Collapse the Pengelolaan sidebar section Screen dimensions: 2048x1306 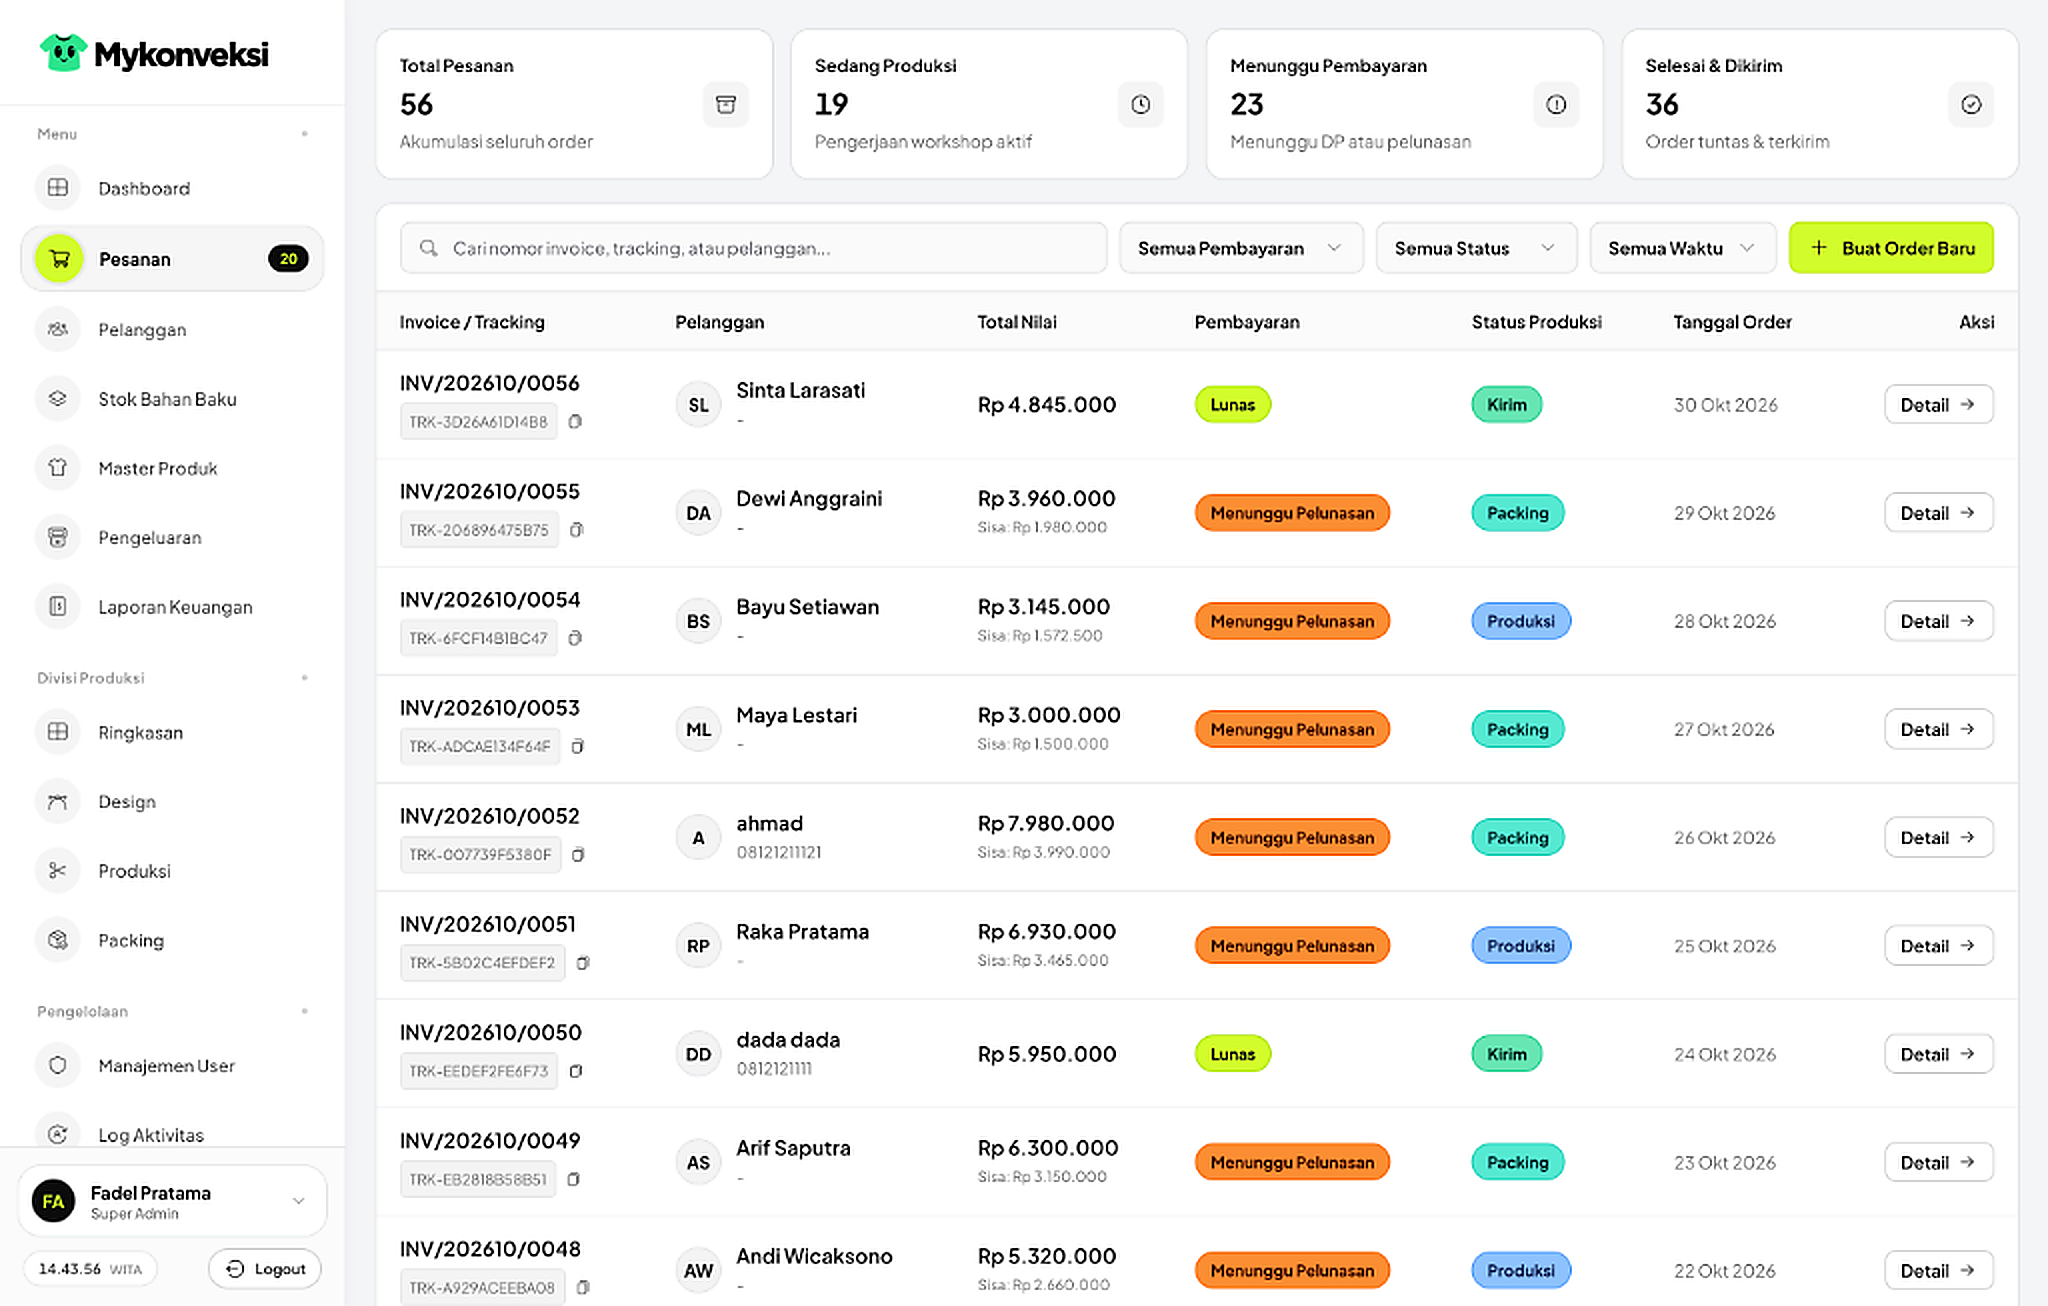click(x=304, y=1011)
